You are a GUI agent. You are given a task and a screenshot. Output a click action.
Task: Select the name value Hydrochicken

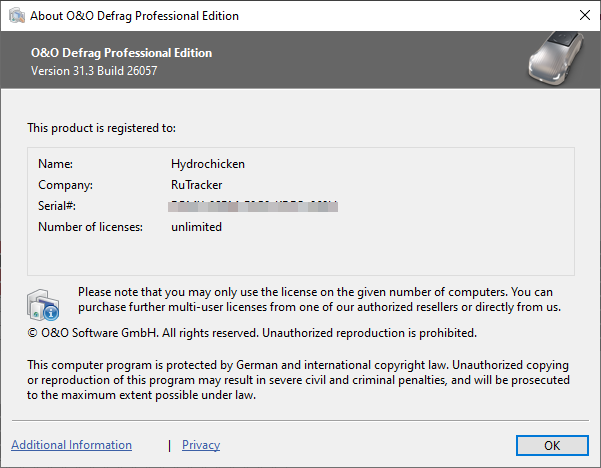point(208,164)
